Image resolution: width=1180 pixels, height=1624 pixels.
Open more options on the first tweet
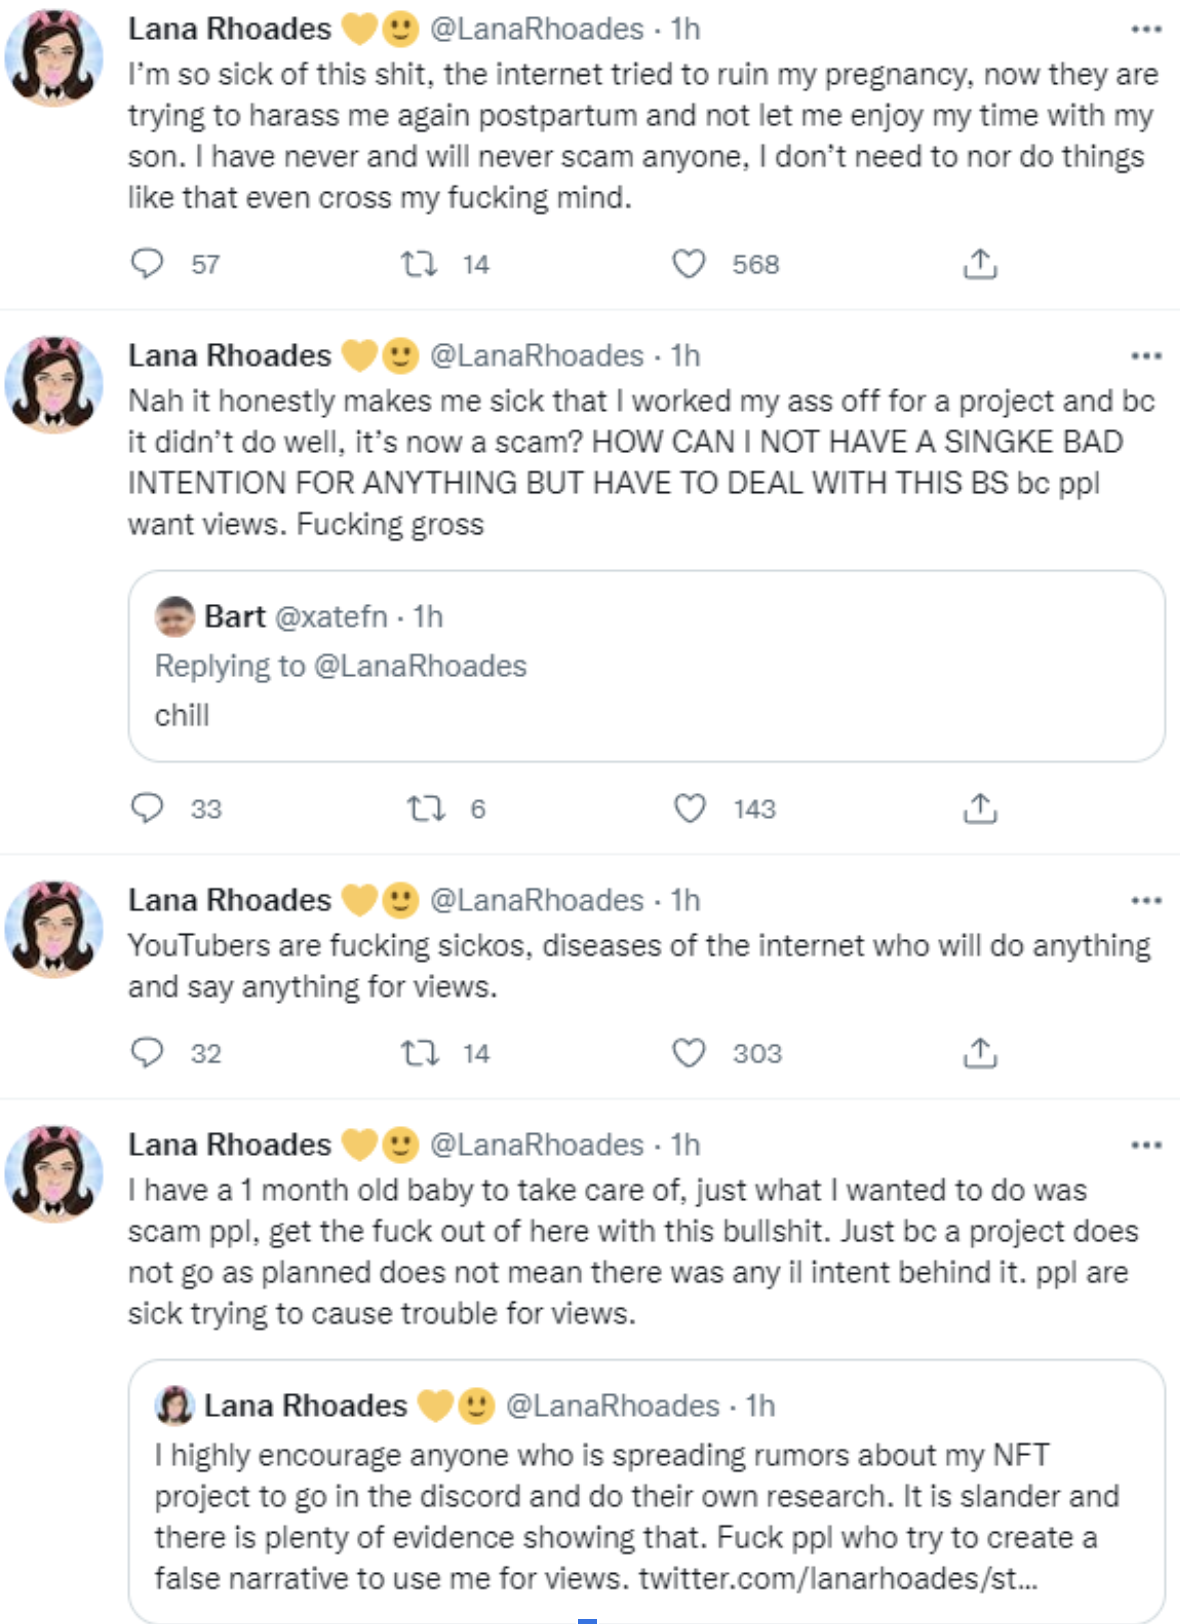tap(1146, 30)
